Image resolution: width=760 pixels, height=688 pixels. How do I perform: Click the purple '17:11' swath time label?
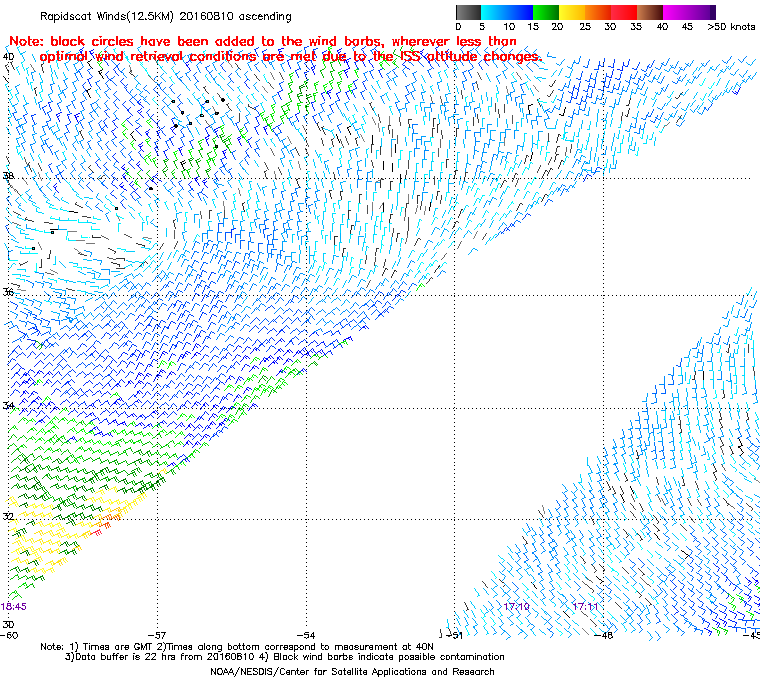(585, 607)
